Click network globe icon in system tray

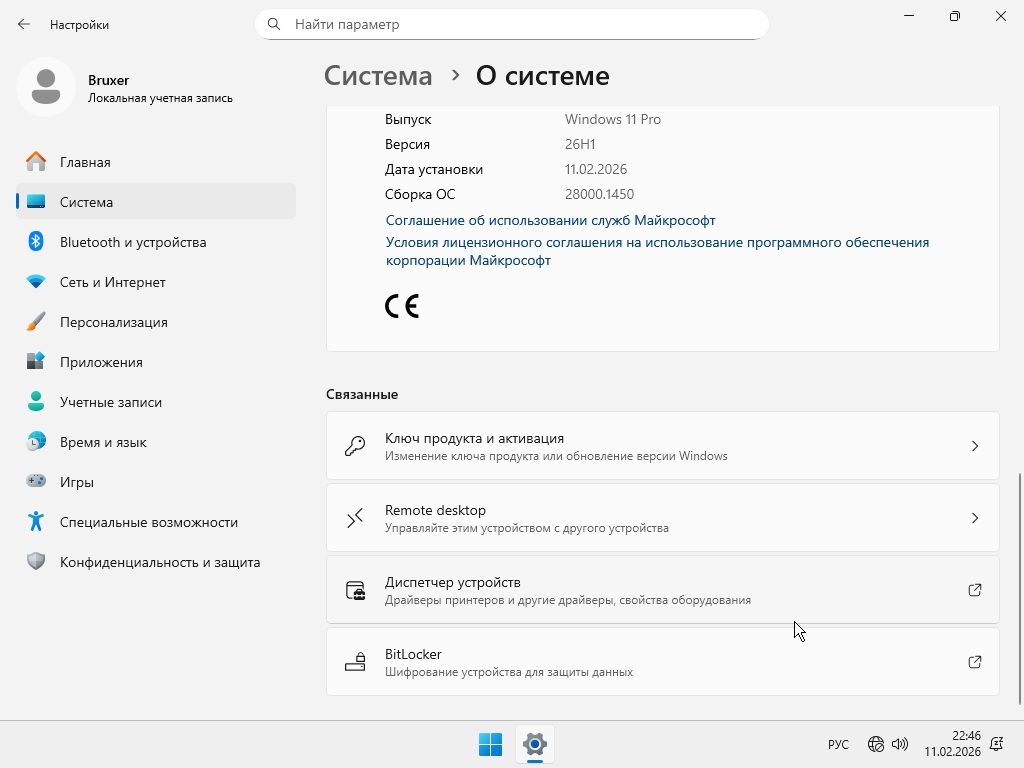coord(876,744)
